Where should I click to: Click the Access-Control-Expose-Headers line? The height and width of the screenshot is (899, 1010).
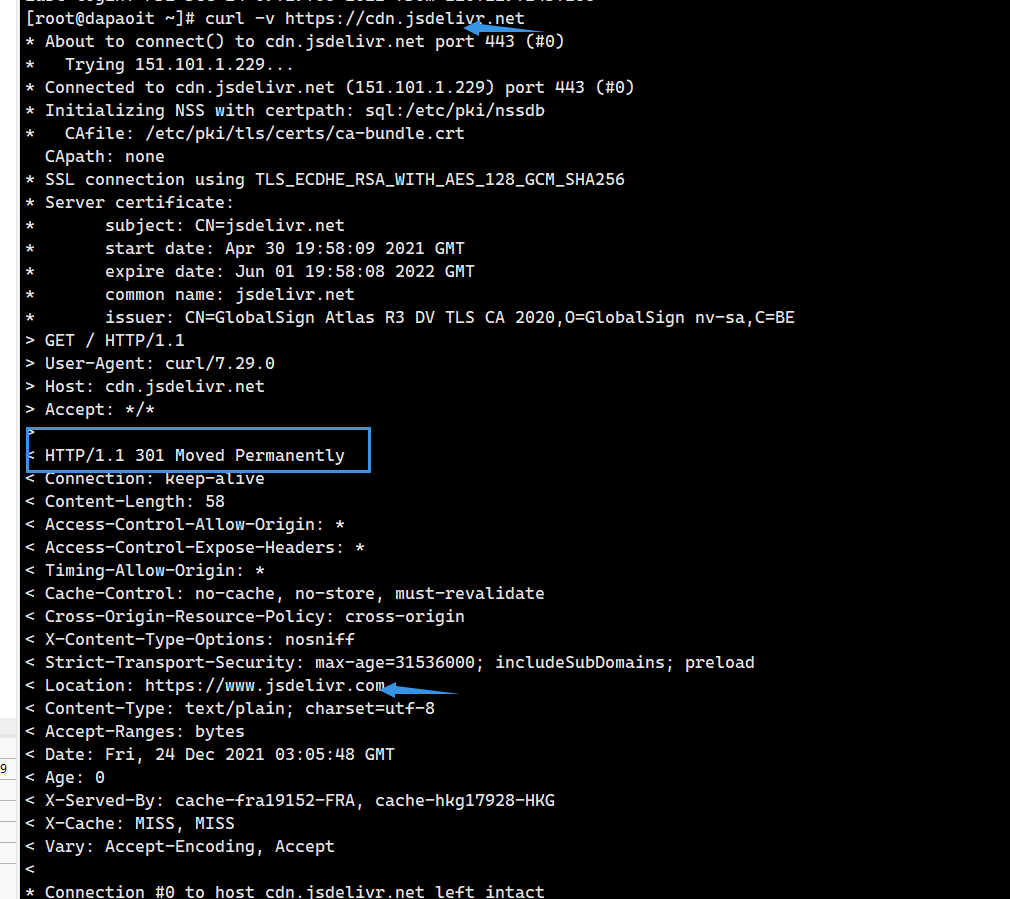(195, 548)
